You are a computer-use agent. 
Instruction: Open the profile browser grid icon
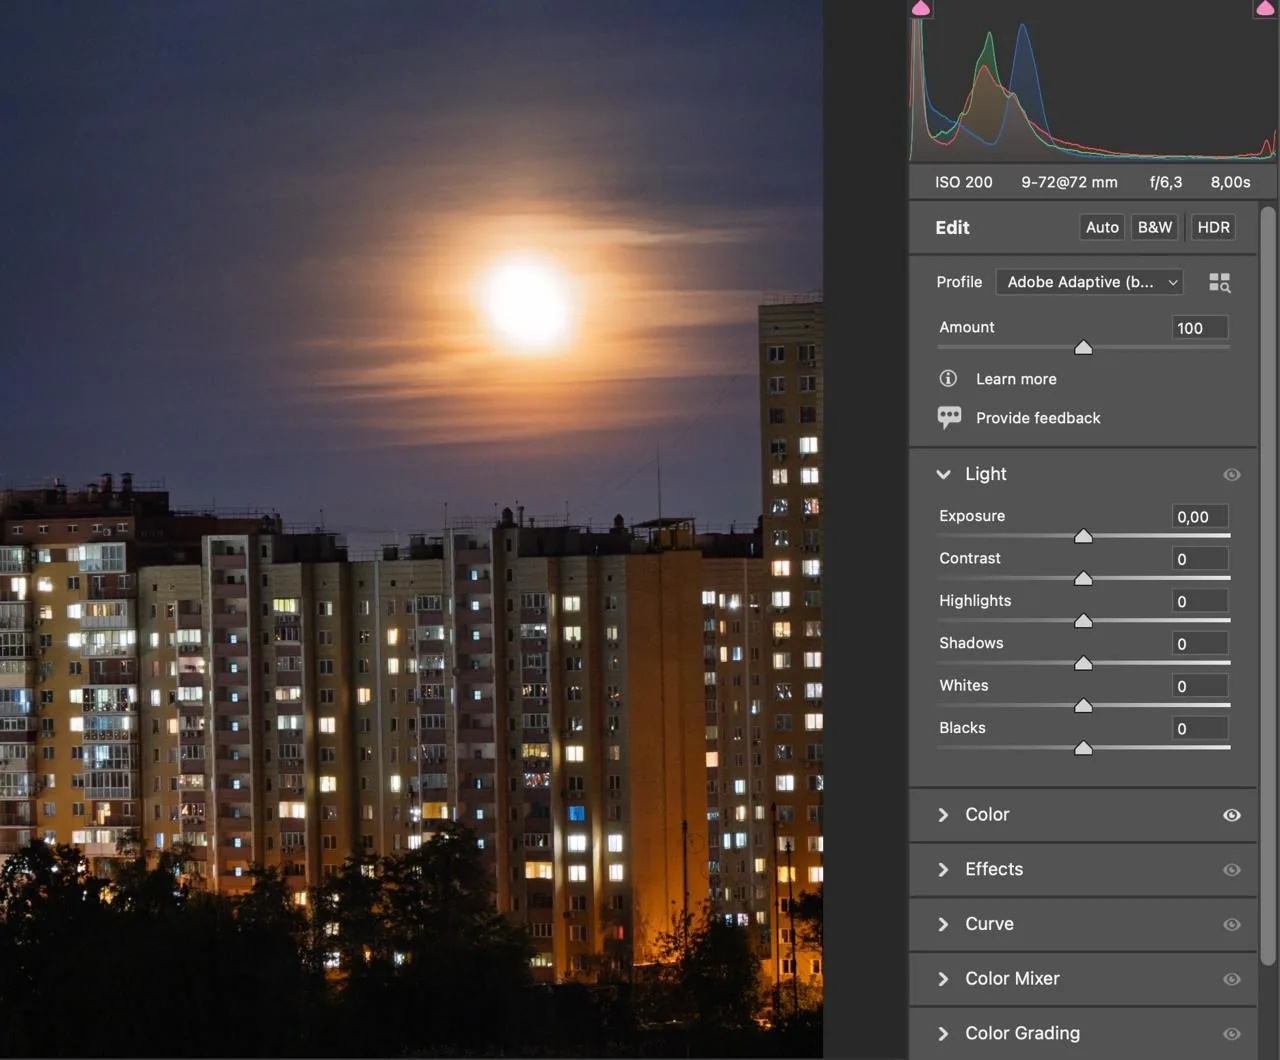pos(1219,283)
